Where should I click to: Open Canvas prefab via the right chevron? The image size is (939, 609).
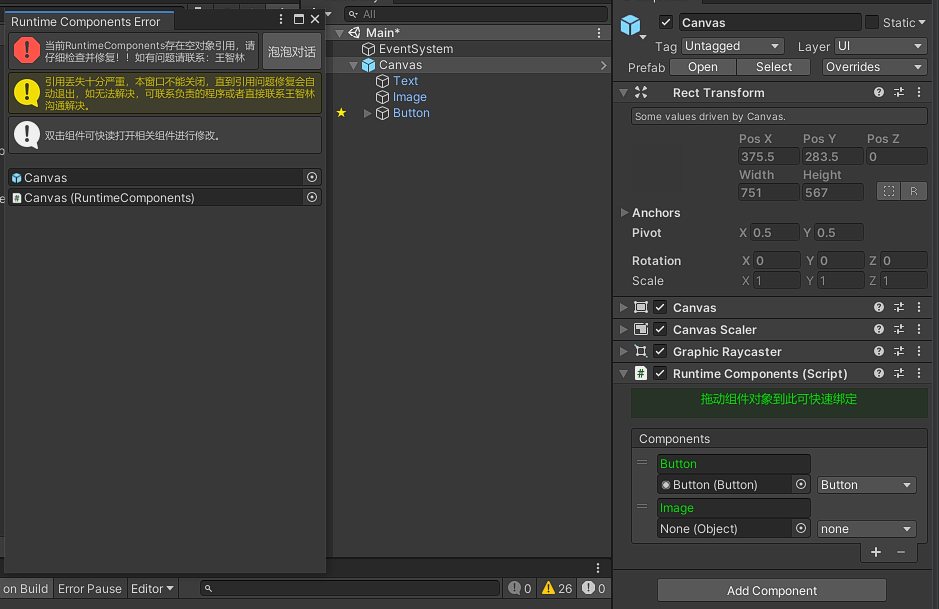[x=603, y=65]
